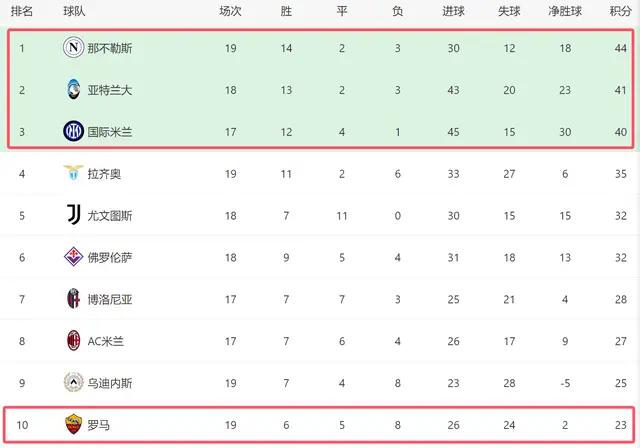Click the Napoli club logo
This screenshot has width=640, height=448.
click(x=73, y=47)
